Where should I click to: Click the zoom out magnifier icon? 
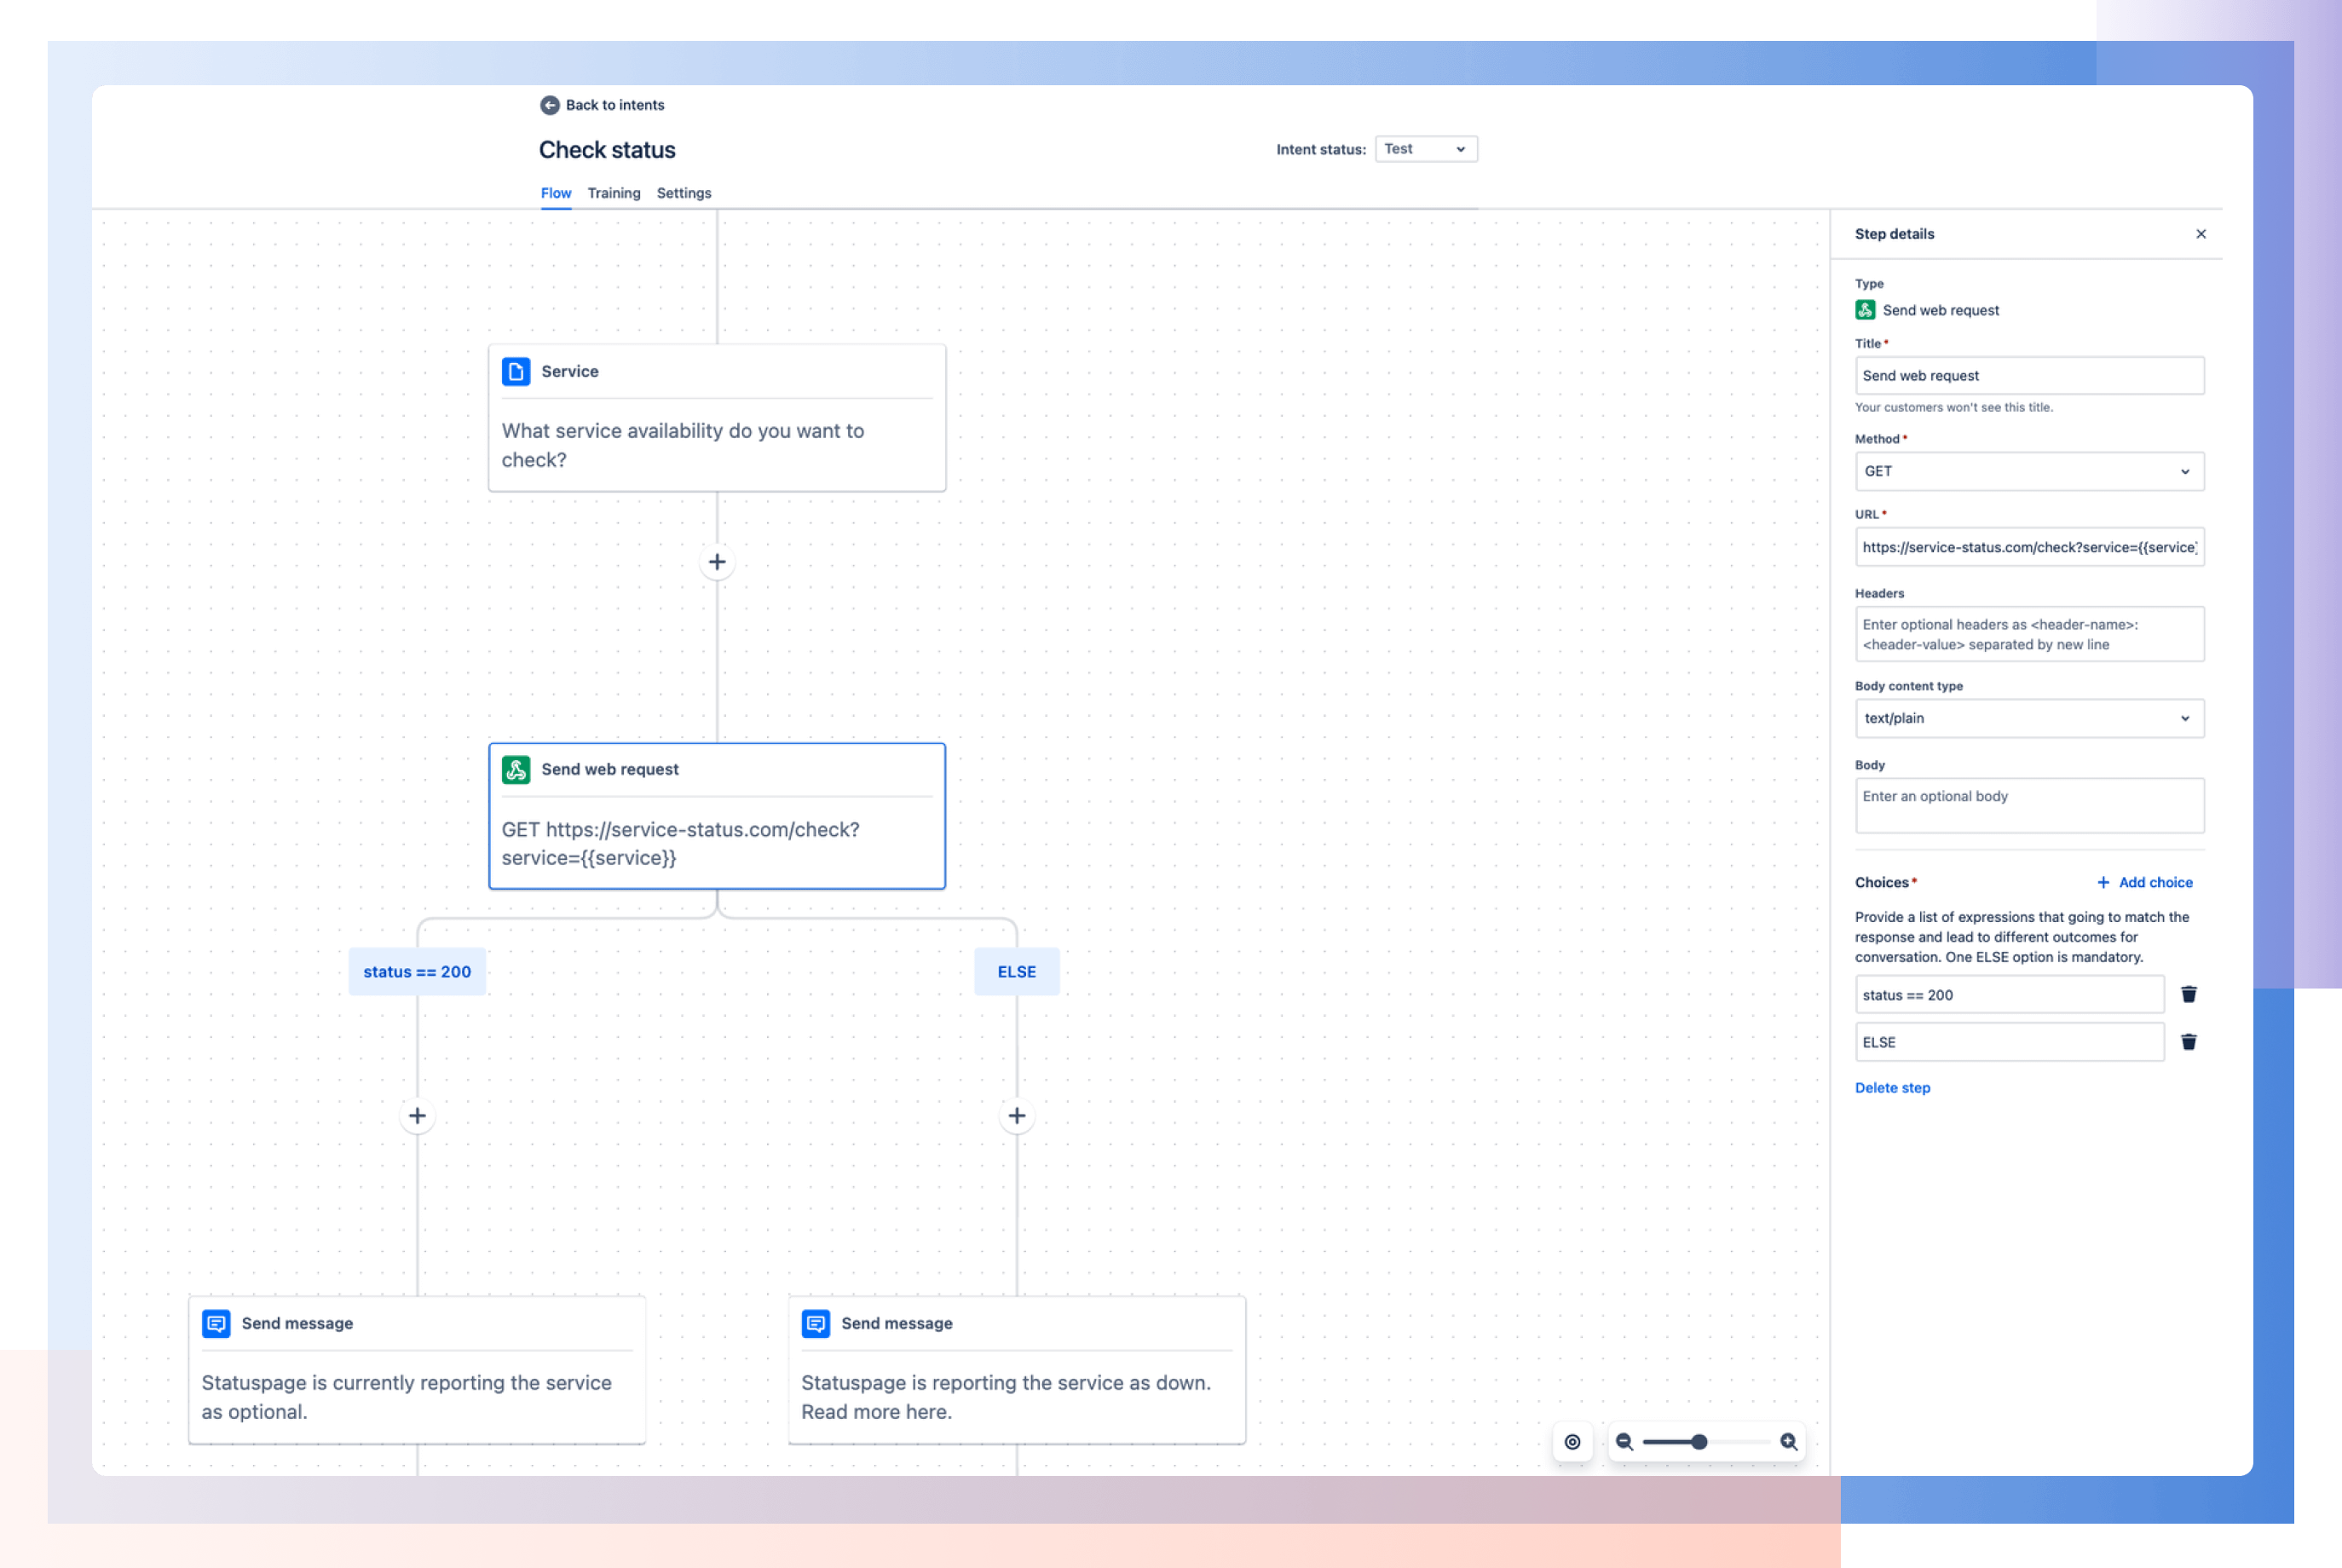(1624, 1440)
